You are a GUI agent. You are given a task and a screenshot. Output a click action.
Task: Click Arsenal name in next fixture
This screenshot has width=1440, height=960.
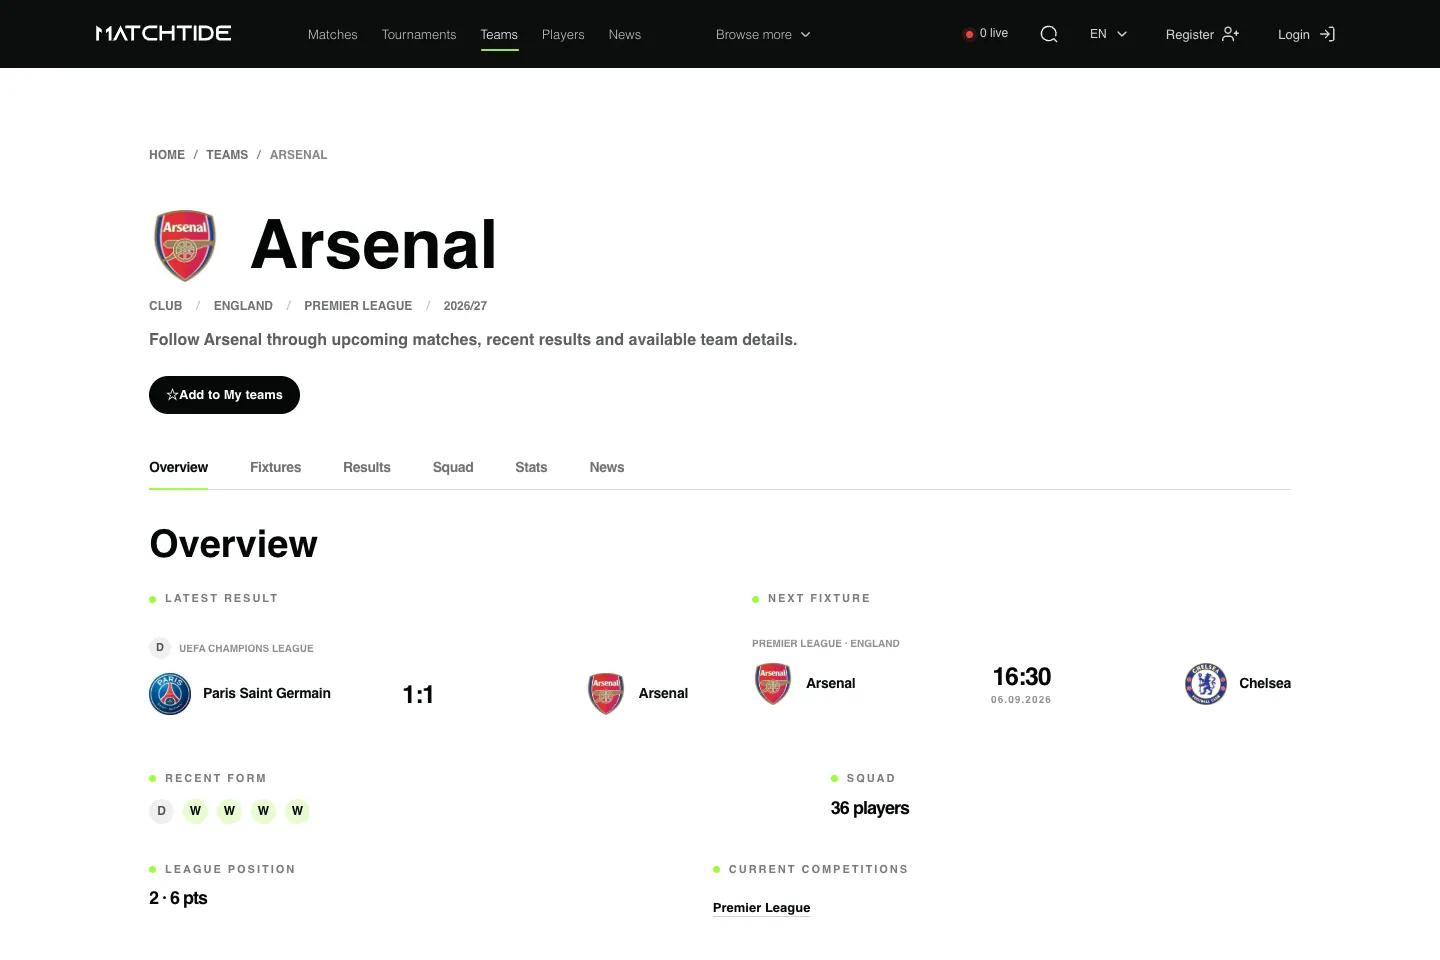pyautogui.click(x=831, y=684)
